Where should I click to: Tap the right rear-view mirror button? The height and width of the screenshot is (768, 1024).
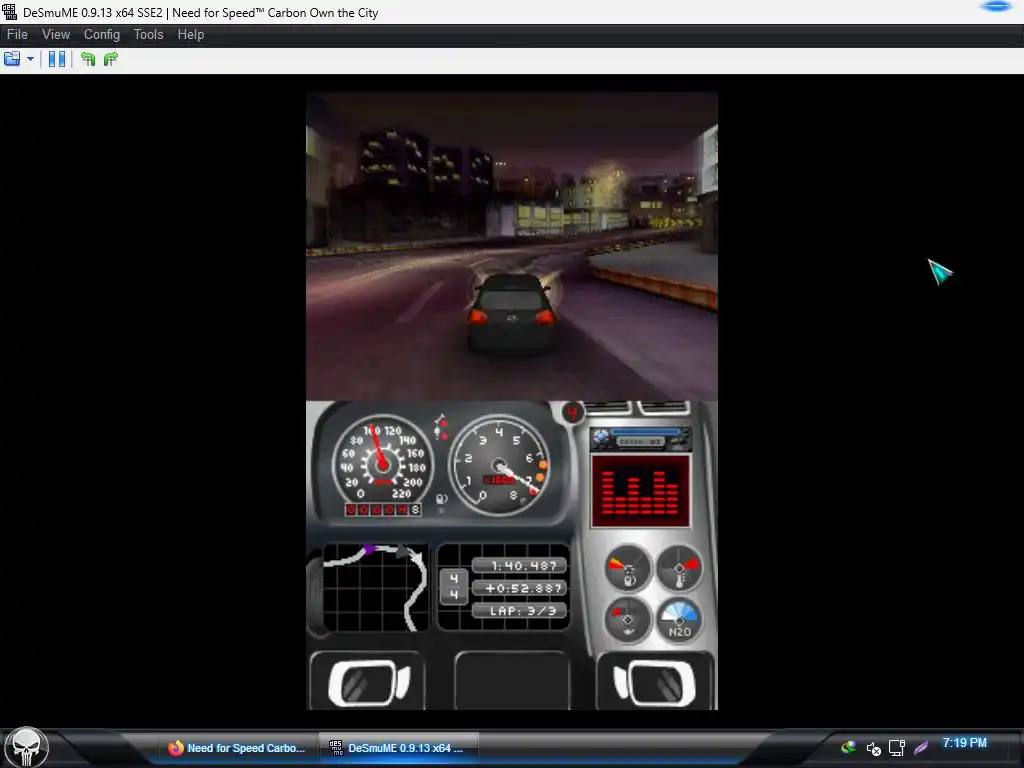tap(654, 682)
